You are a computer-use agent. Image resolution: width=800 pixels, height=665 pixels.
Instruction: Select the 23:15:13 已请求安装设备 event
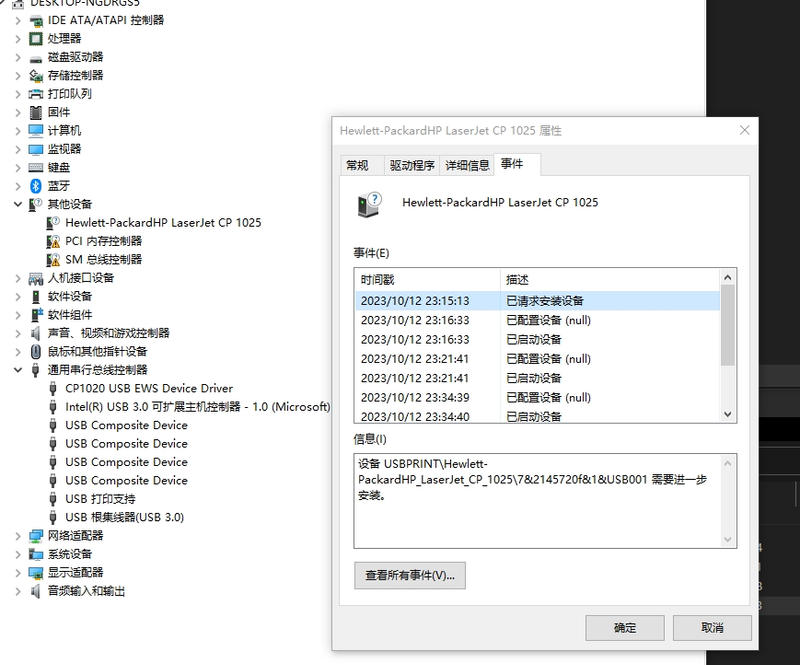[x=538, y=301]
